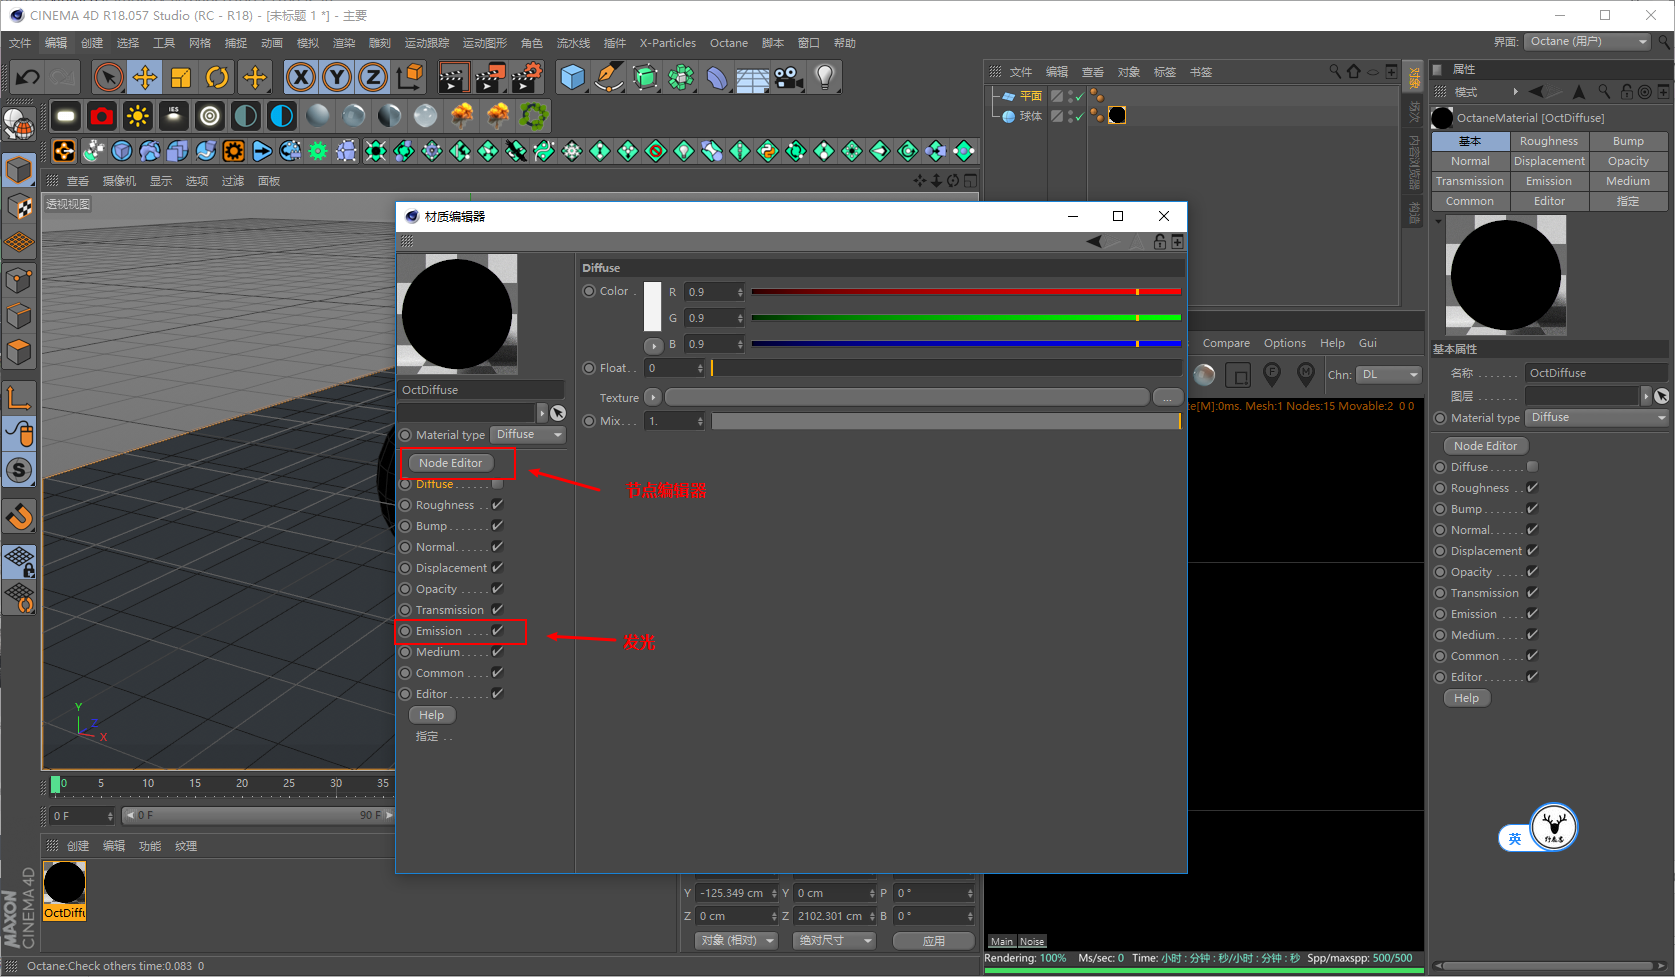Click the Undo arrow icon
1675x977 pixels.
coord(28,78)
